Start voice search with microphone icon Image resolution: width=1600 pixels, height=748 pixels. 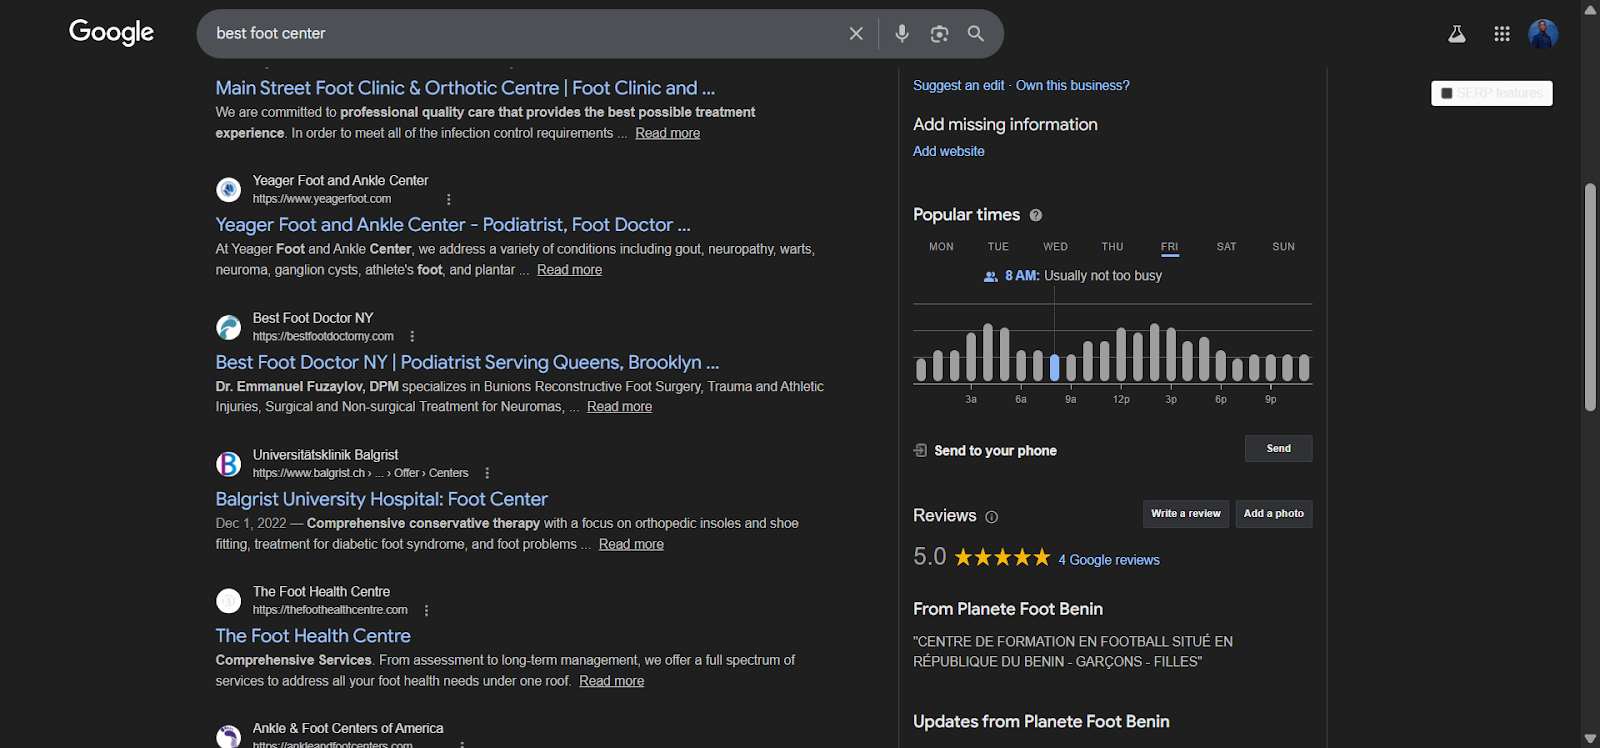point(902,33)
